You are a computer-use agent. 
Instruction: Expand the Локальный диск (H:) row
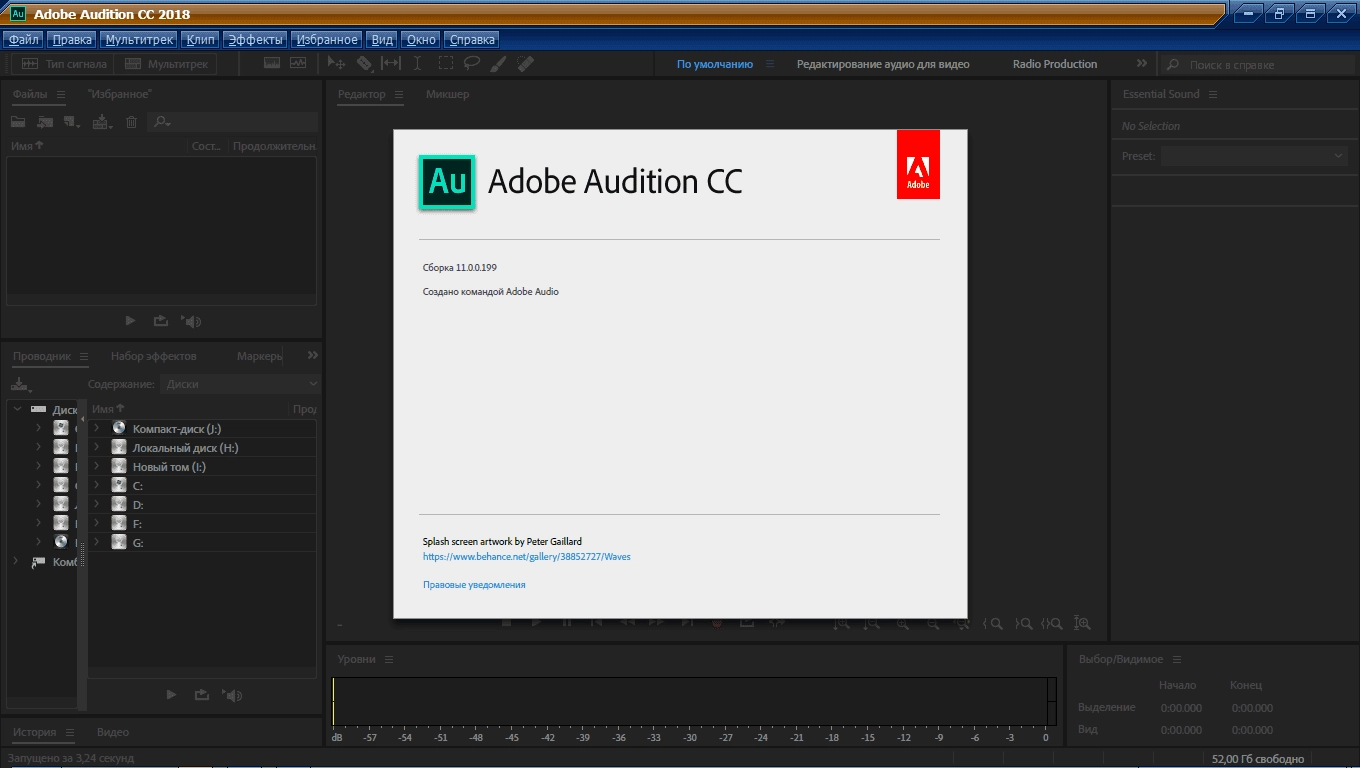coord(97,447)
